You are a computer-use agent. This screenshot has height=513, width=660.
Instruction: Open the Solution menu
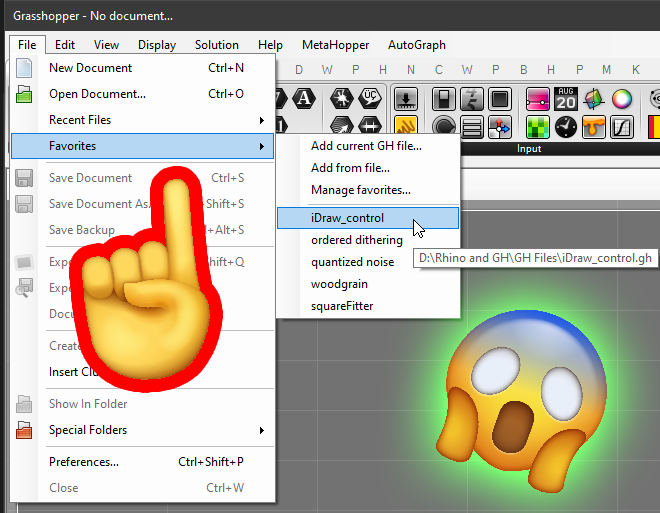tap(216, 45)
